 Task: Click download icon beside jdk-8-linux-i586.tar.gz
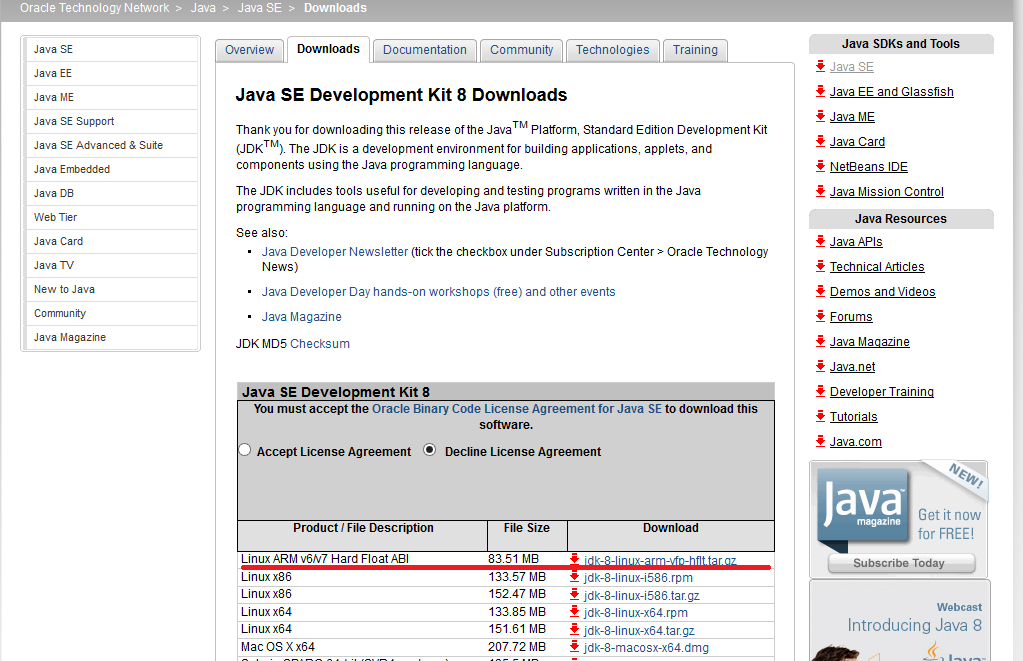point(574,594)
